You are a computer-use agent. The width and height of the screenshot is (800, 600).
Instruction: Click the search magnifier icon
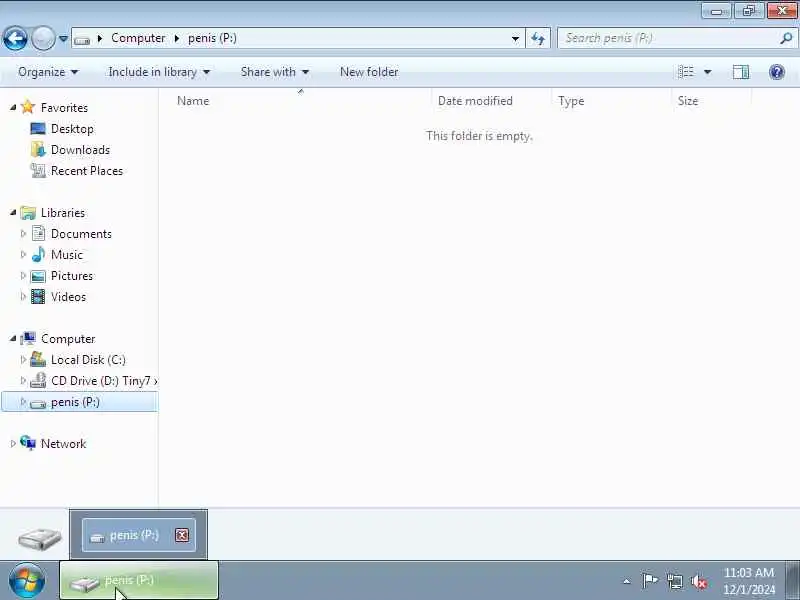point(786,38)
